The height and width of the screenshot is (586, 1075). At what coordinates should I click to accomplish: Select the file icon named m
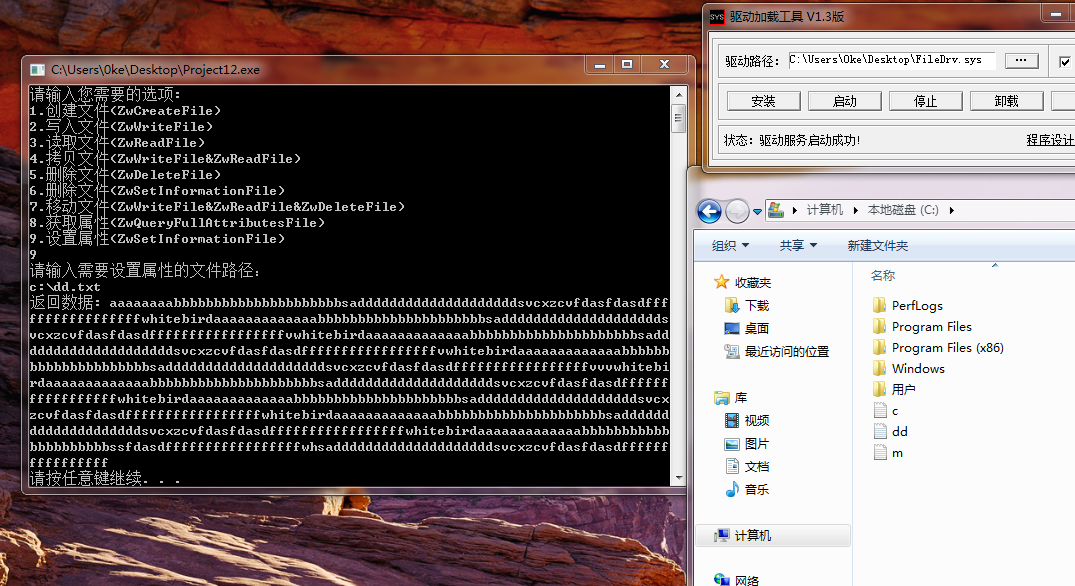(x=880, y=452)
